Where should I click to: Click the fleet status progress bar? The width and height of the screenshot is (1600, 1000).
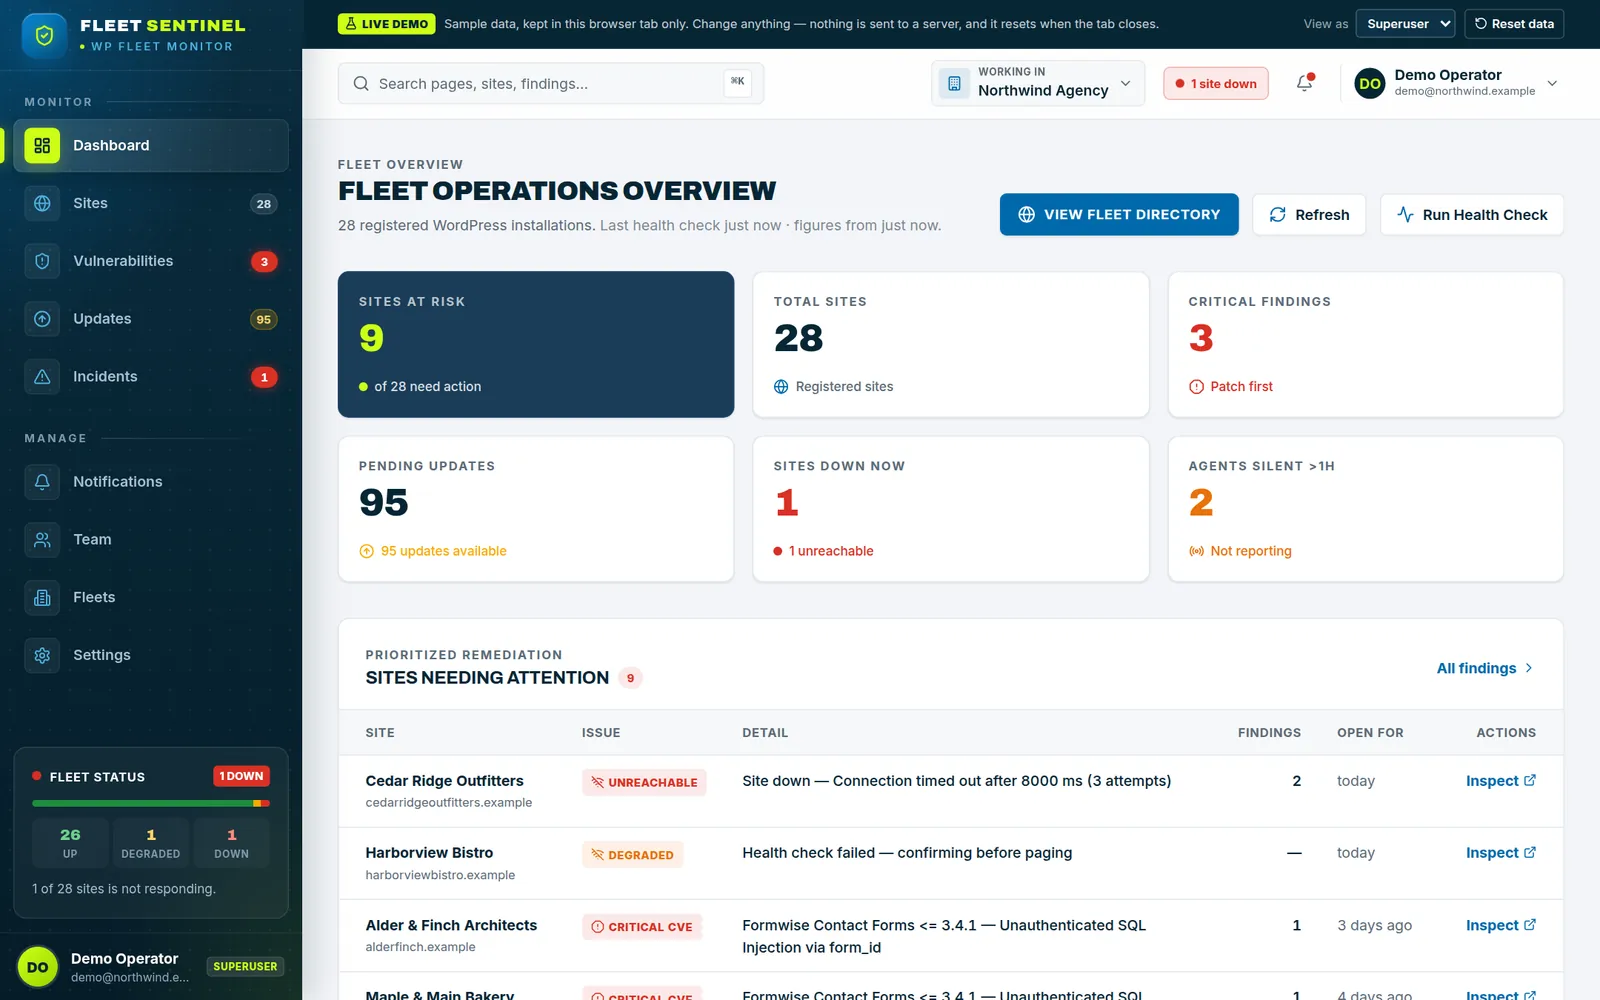(151, 803)
